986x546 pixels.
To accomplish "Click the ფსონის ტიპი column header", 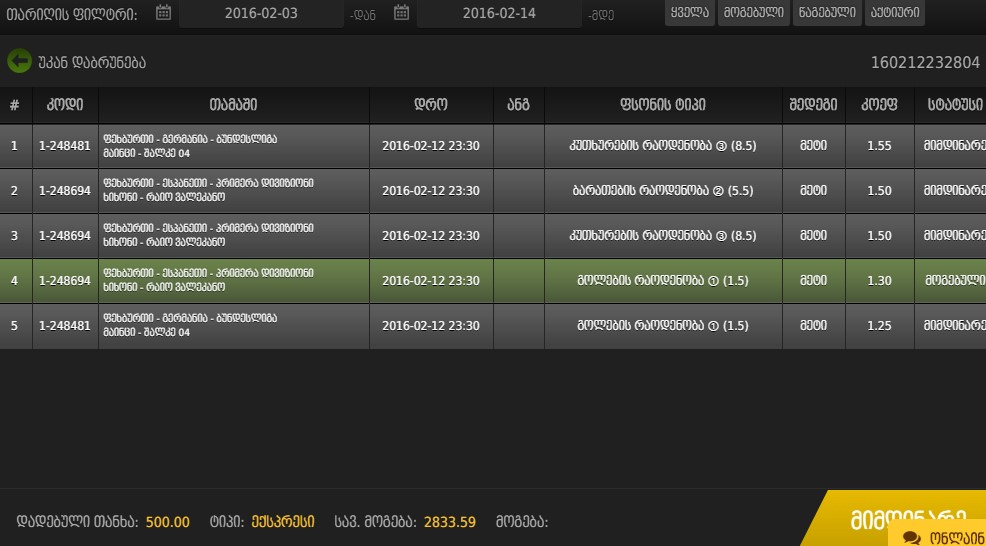I will point(663,105).
